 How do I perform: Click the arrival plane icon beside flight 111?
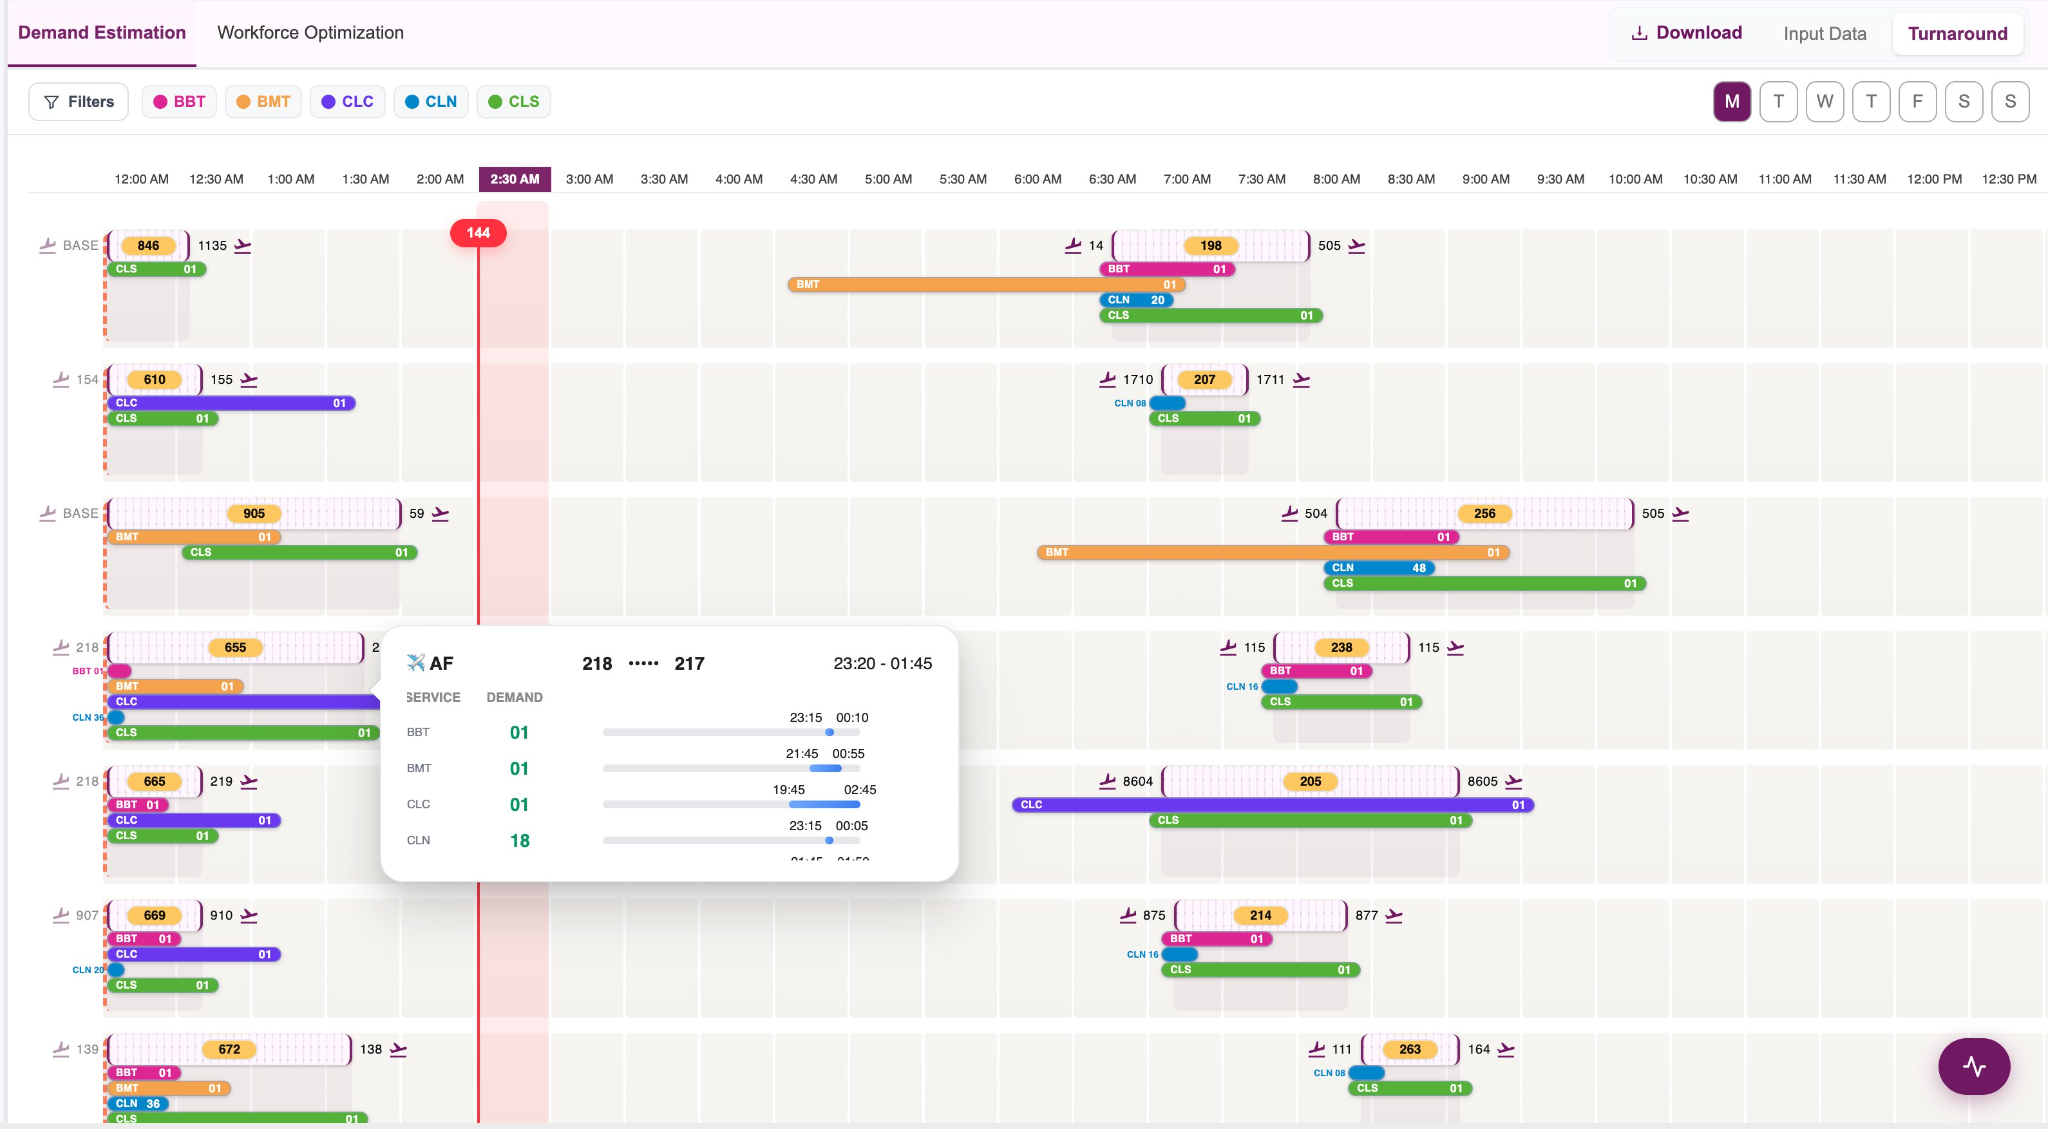(1317, 1050)
